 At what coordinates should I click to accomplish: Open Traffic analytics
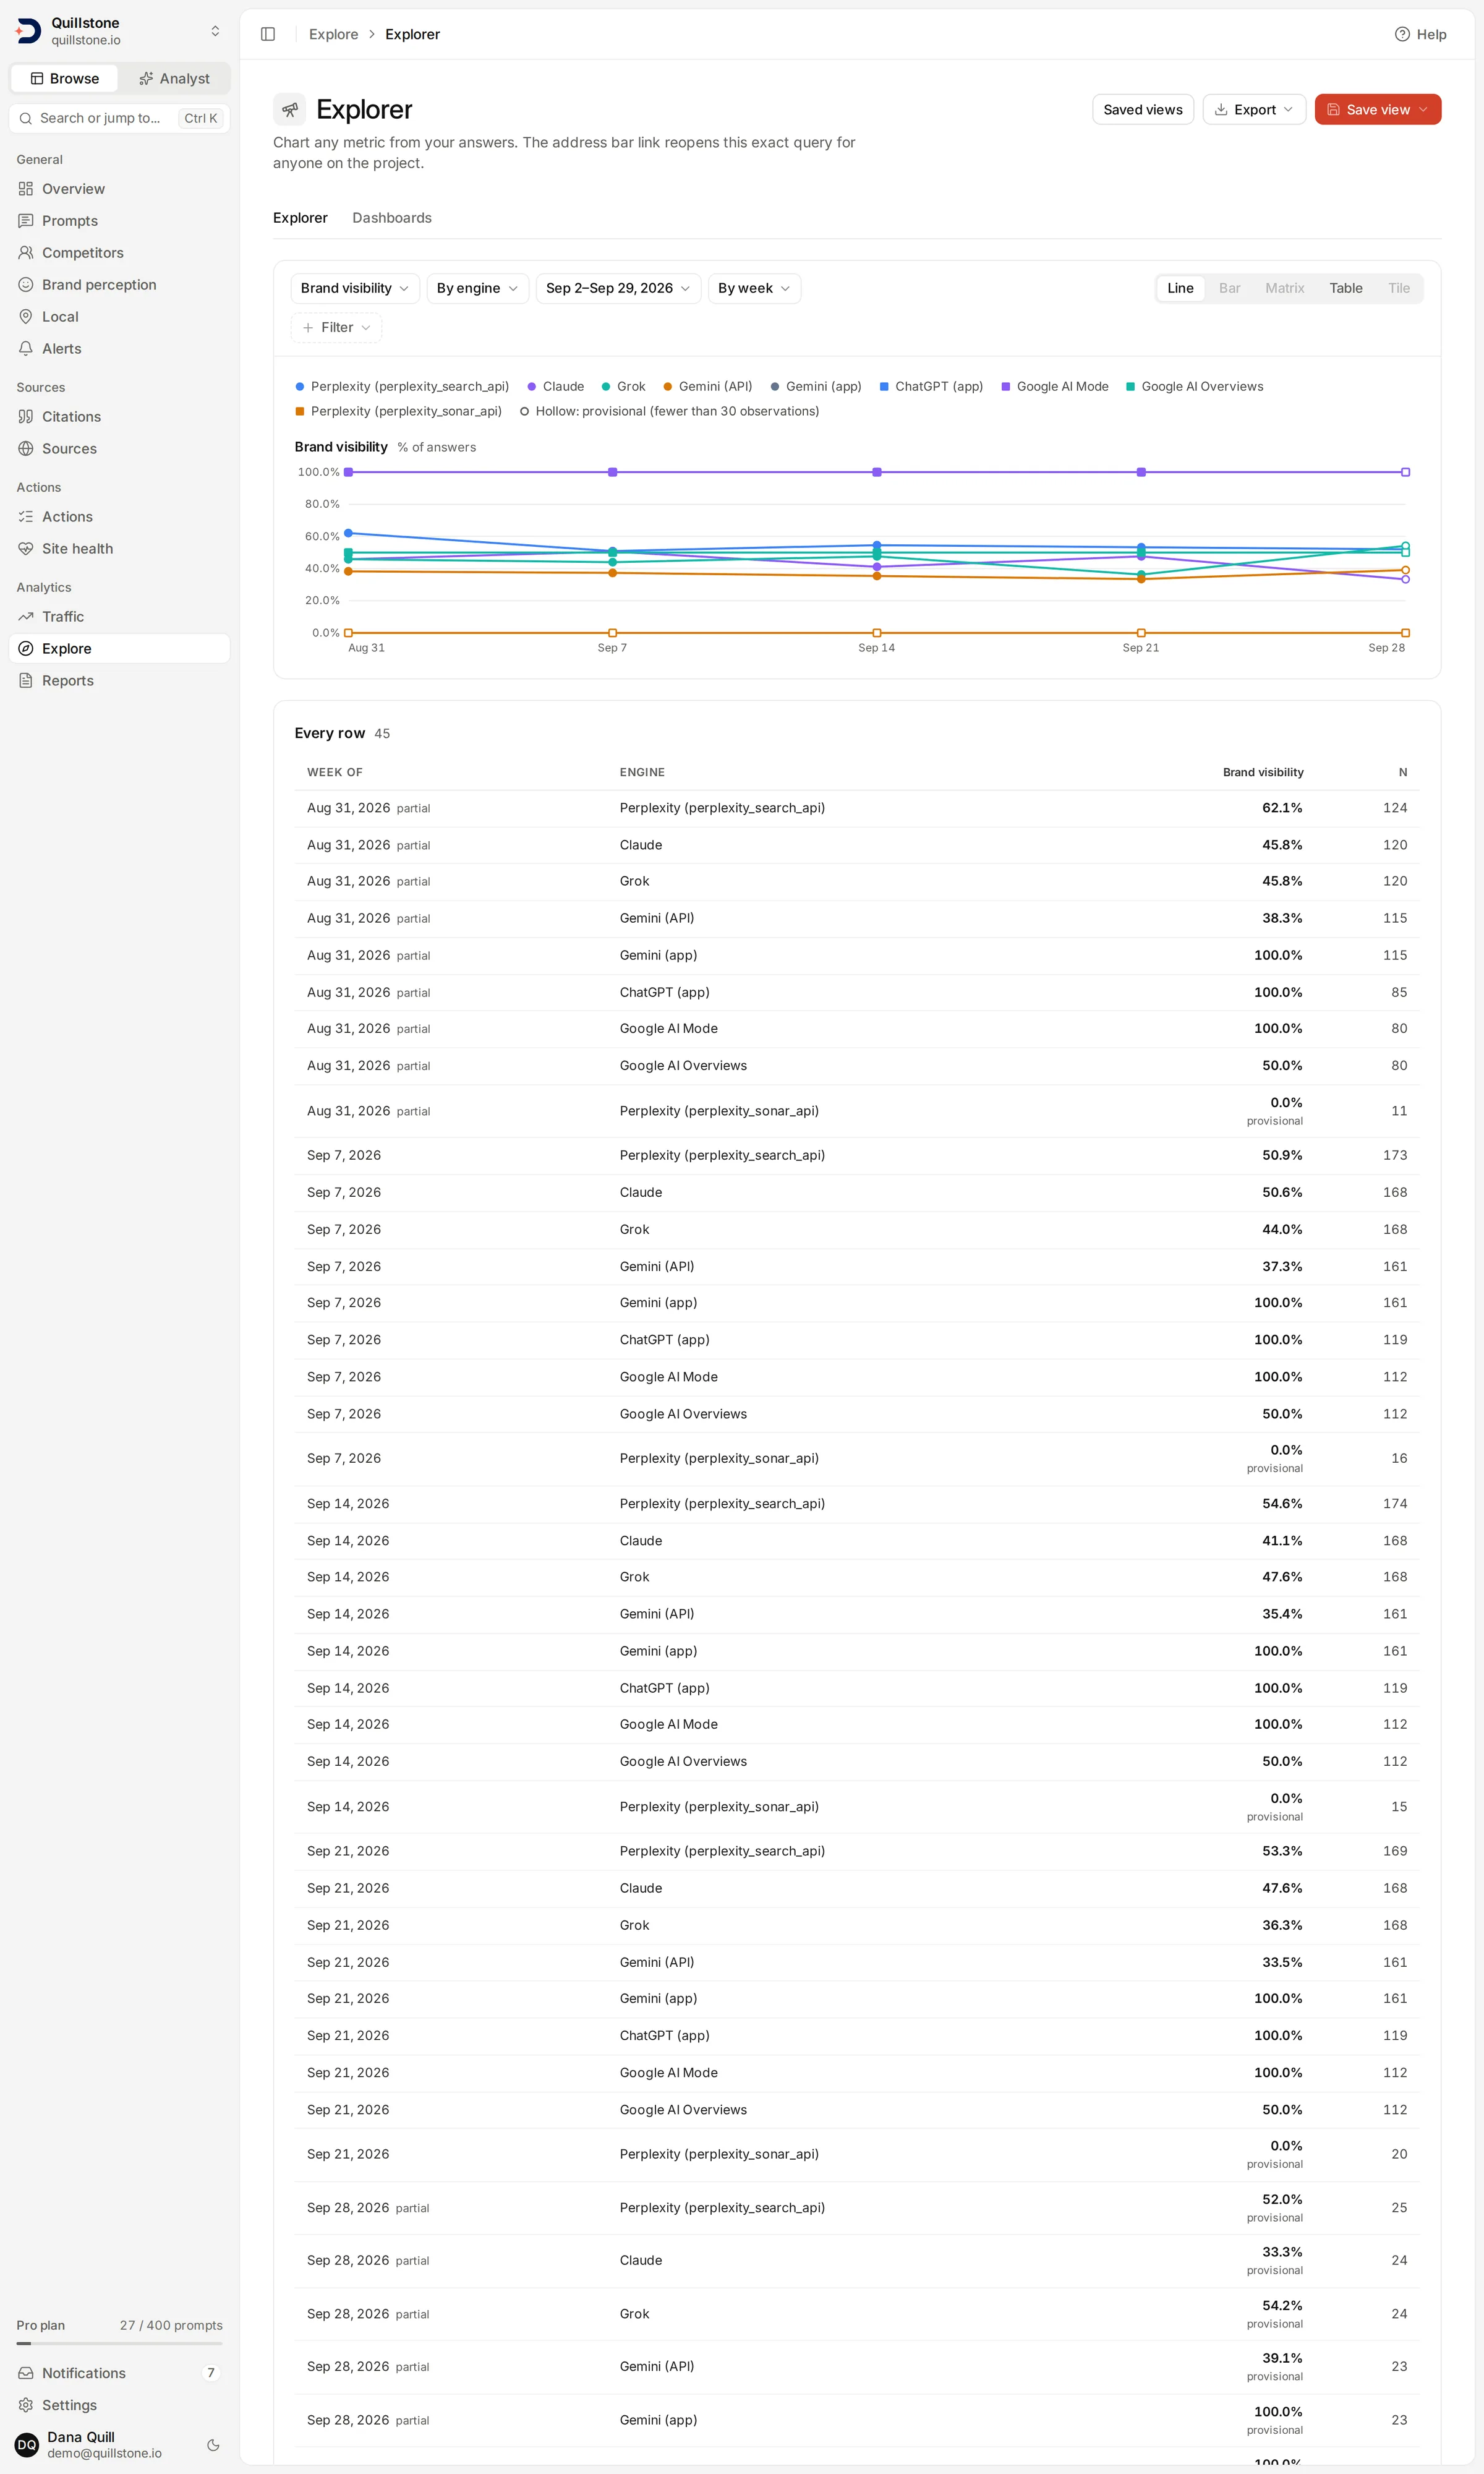coord(119,617)
